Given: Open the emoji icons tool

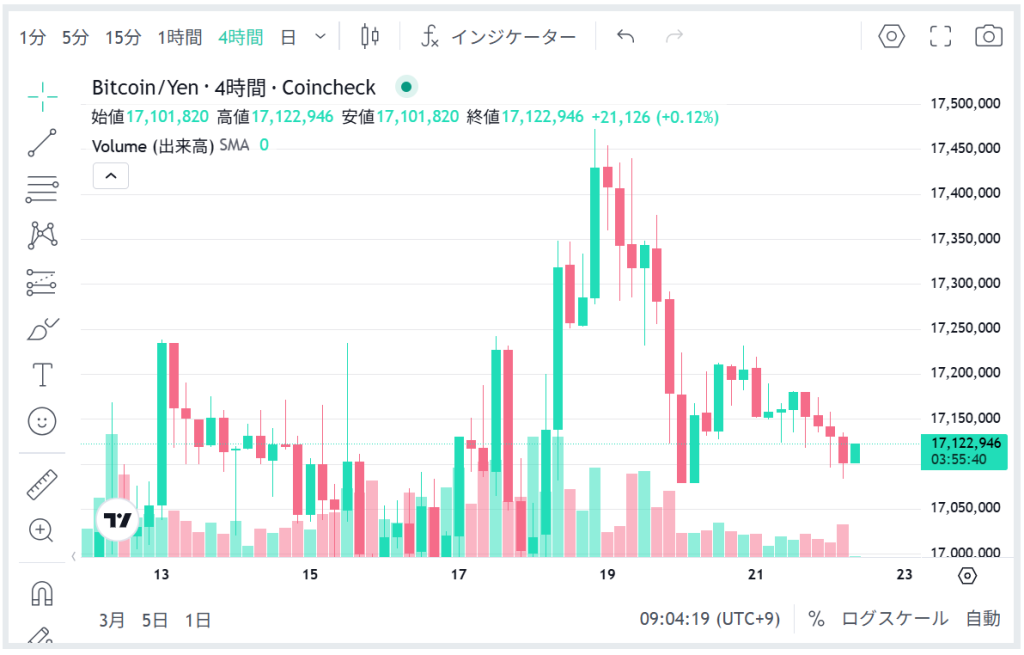Looking at the screenshot, I should click(x=42, y=421).
